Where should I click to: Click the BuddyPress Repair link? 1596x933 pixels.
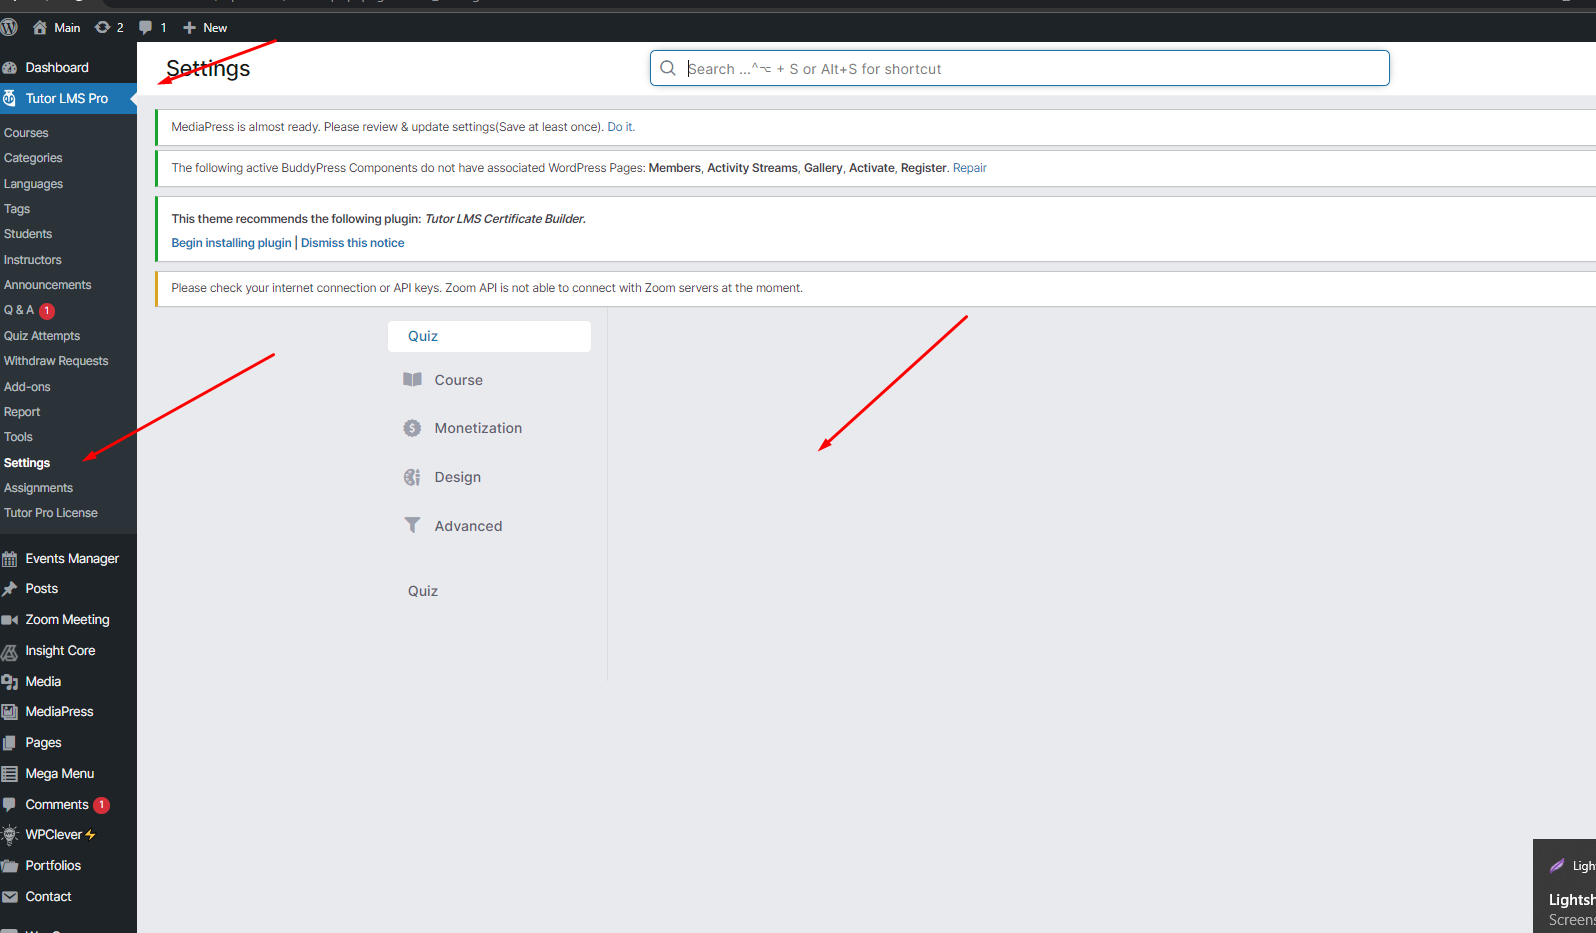(x=970, y=168)
